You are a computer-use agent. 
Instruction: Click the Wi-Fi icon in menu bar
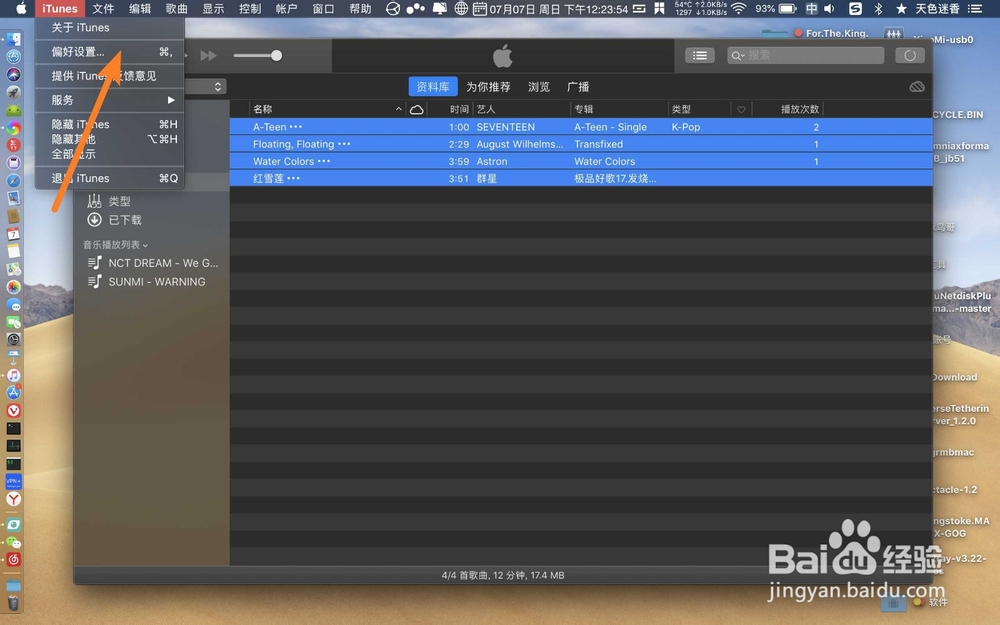coord(739,8)
